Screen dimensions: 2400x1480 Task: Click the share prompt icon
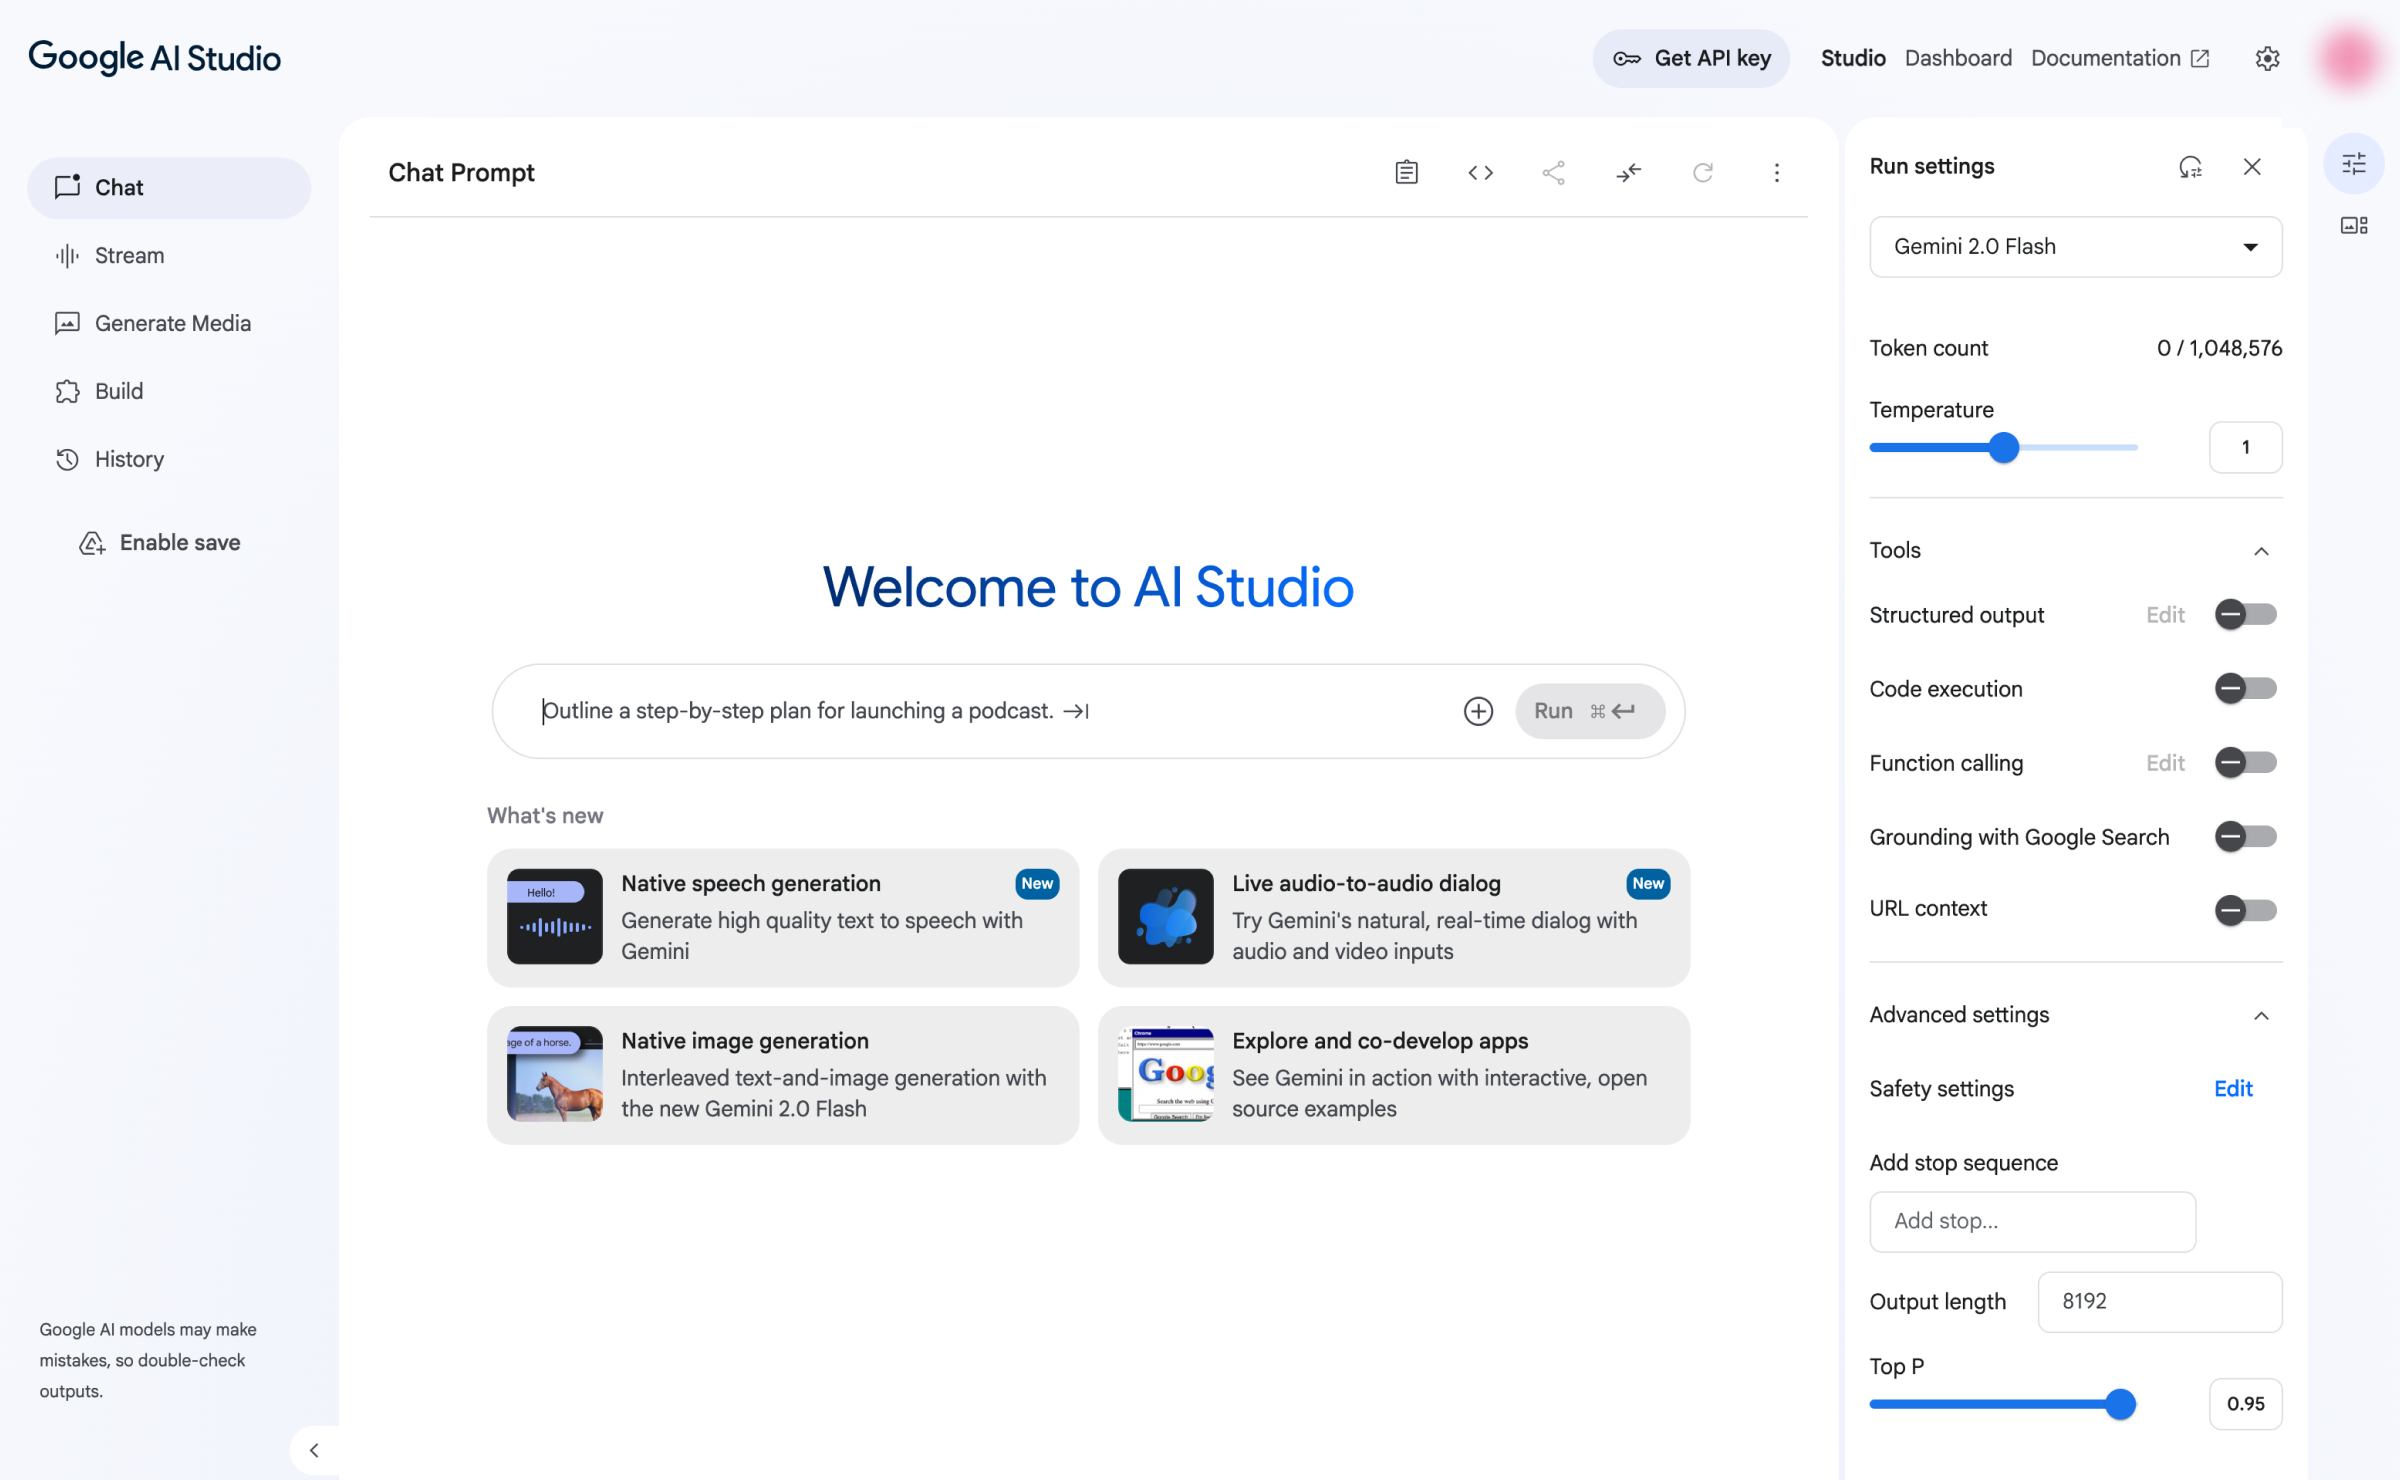(1553, 173)
